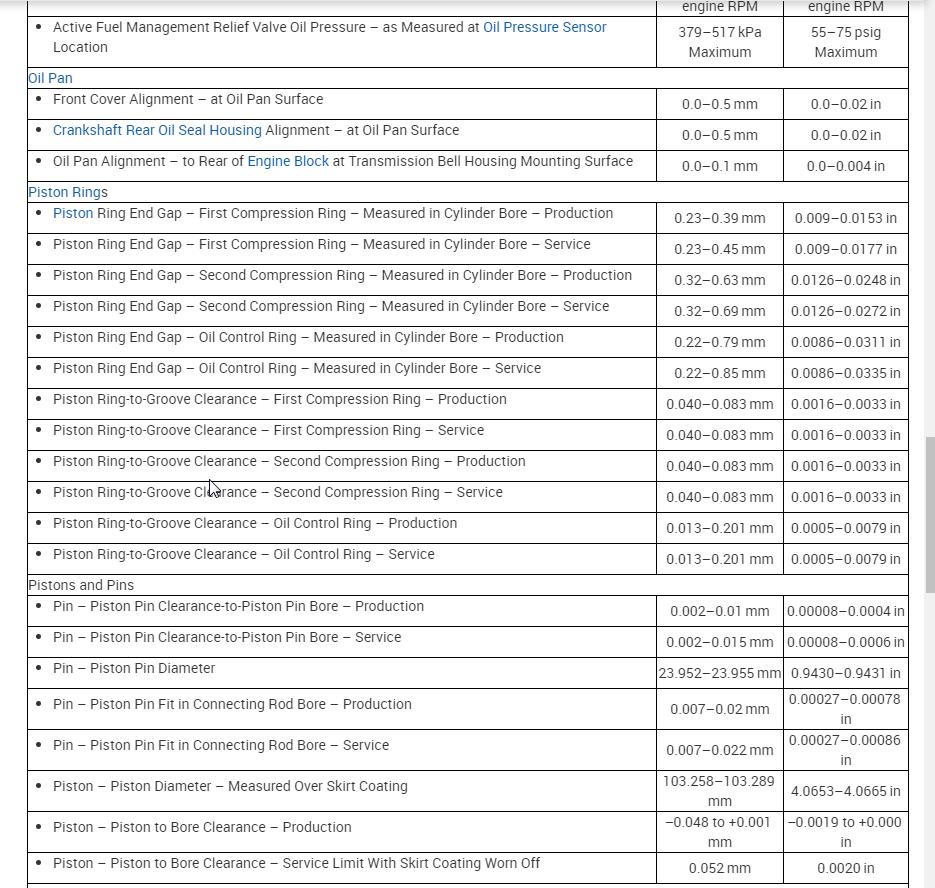Screen dimensions: 935x888
Task: Select the 4.0653–4.0665 in cell
Action: click(x=846, y=791)
